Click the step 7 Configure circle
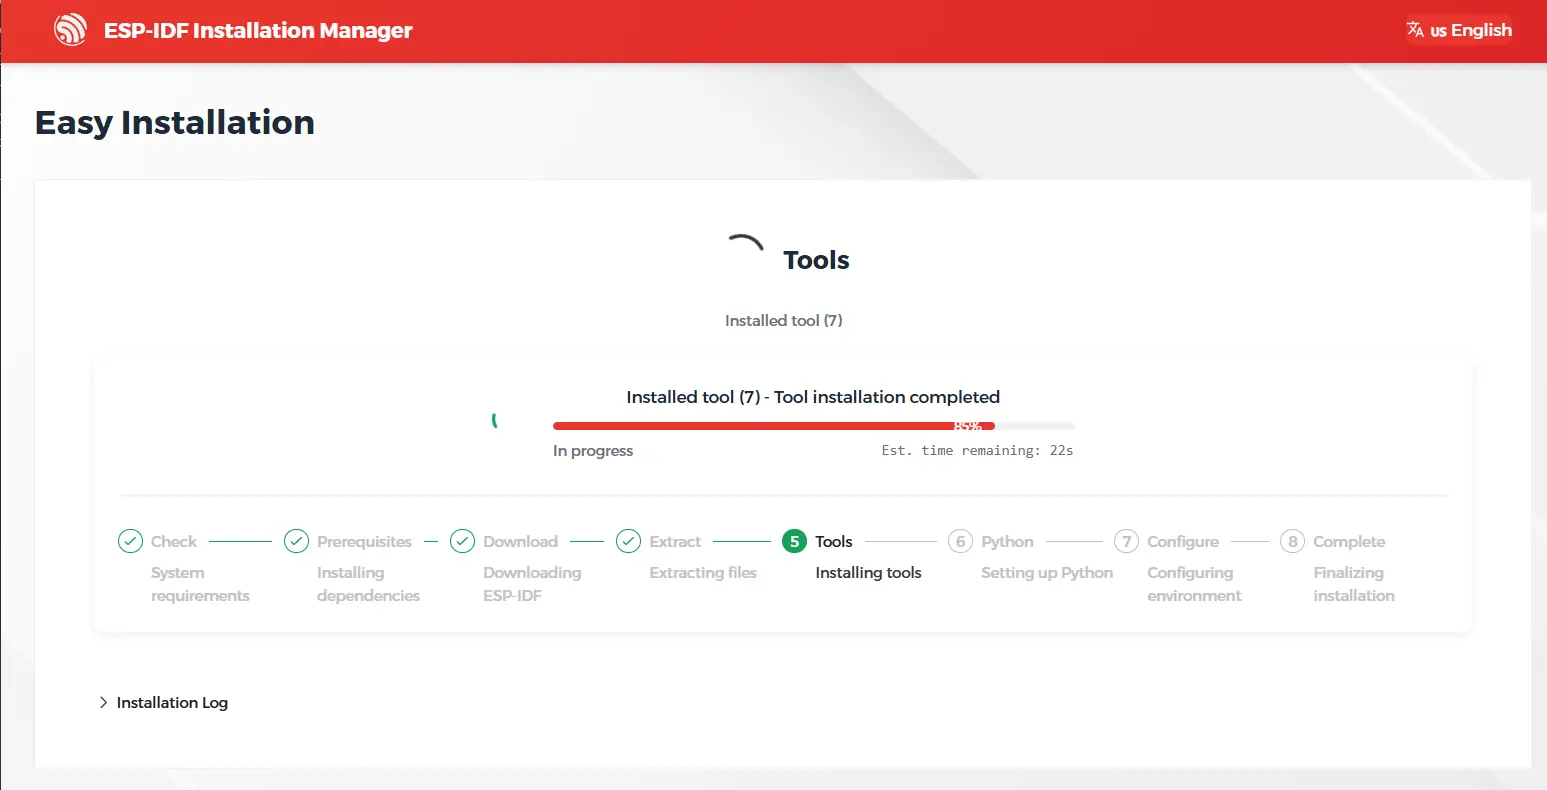Viewport: 1547px width, 790px height. (x=1126, y=541)
